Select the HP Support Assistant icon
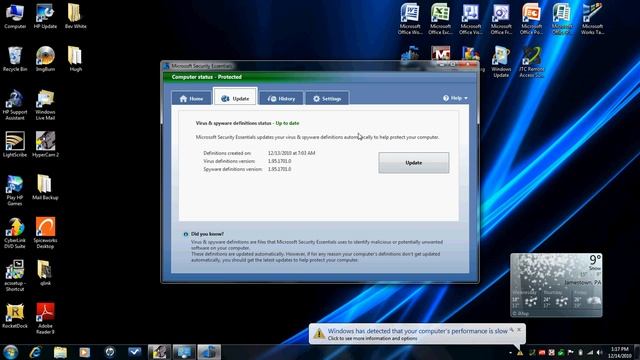Image resolution: width=640 pixels, height=360 pixels. click(x=15, y=105)
